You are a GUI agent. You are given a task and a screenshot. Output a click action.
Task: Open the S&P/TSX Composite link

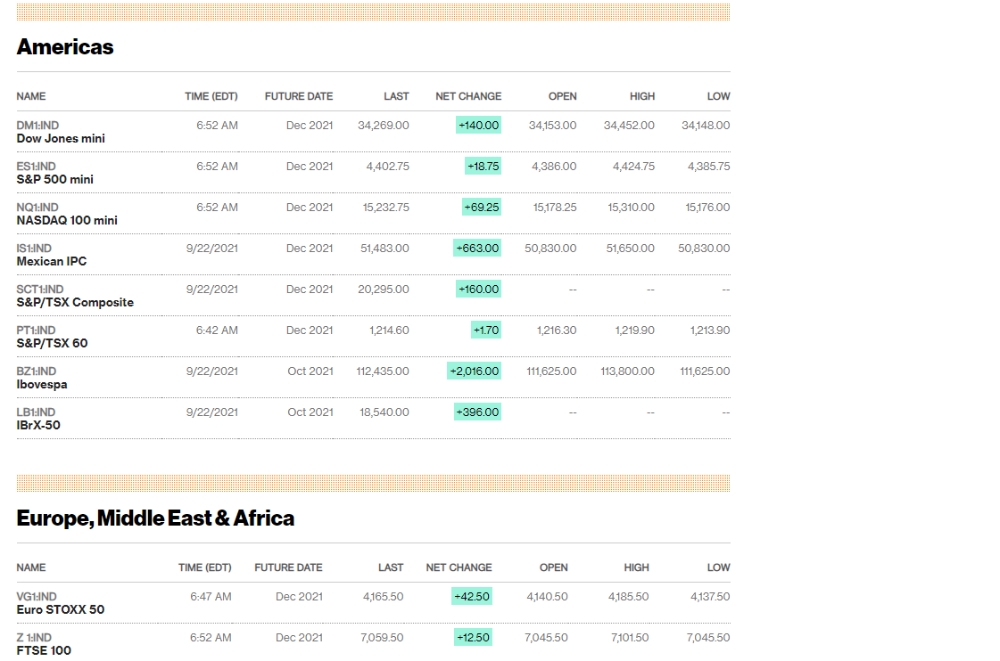(75, 302)
